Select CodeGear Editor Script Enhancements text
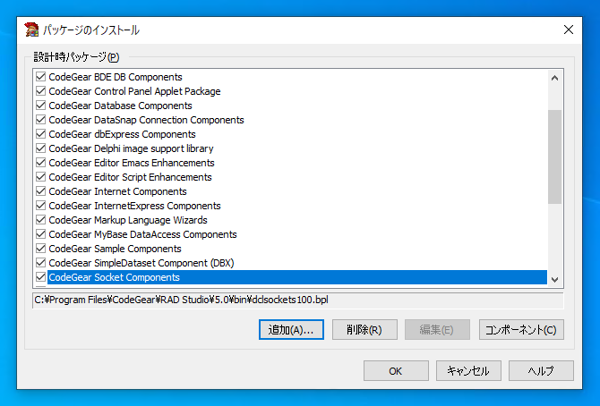The width and height of the screenshot is (600, 406). [130, 177]
